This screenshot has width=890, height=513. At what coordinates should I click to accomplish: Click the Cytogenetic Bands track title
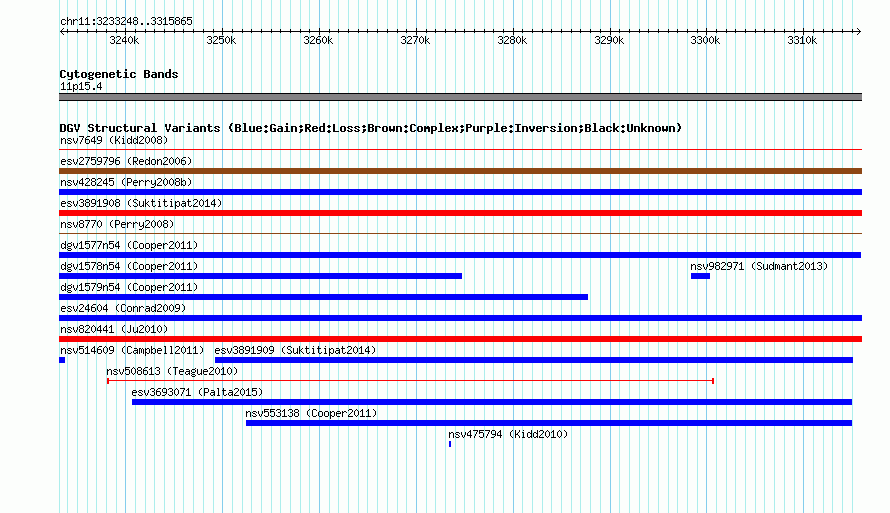[119, 74]
